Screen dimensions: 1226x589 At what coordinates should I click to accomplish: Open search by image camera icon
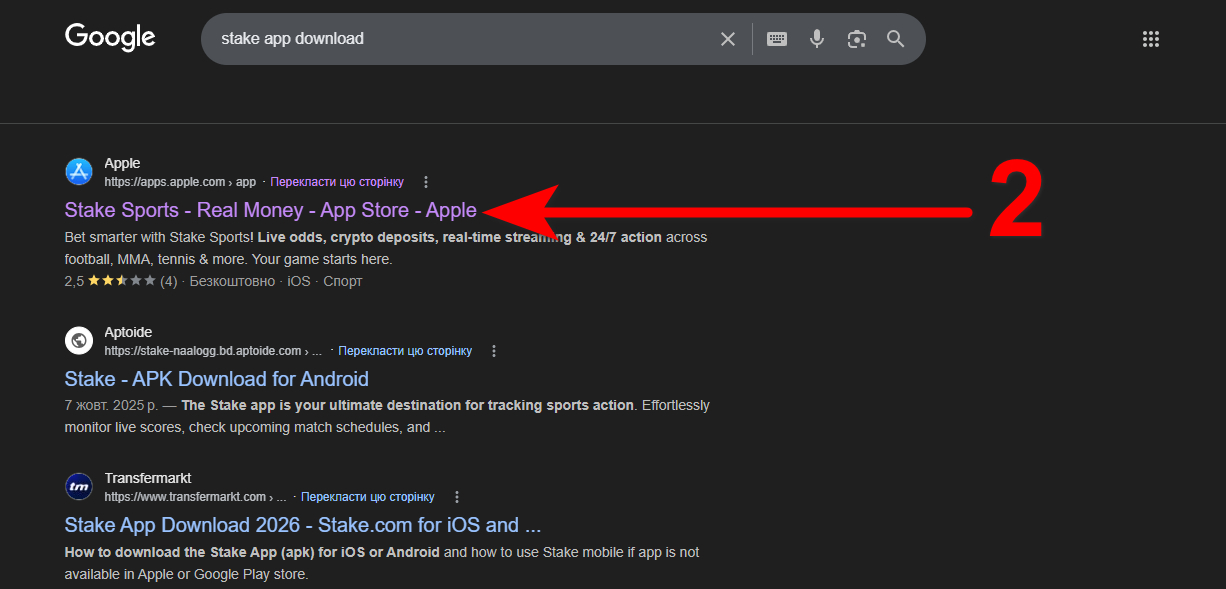pyautogui.click(x=856, y=39)
